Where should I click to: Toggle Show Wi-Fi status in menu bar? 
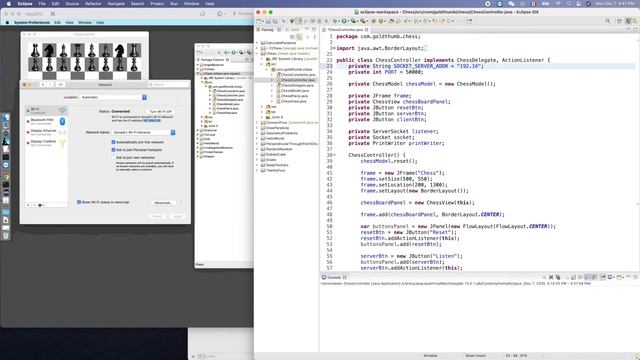click(79, 202)
